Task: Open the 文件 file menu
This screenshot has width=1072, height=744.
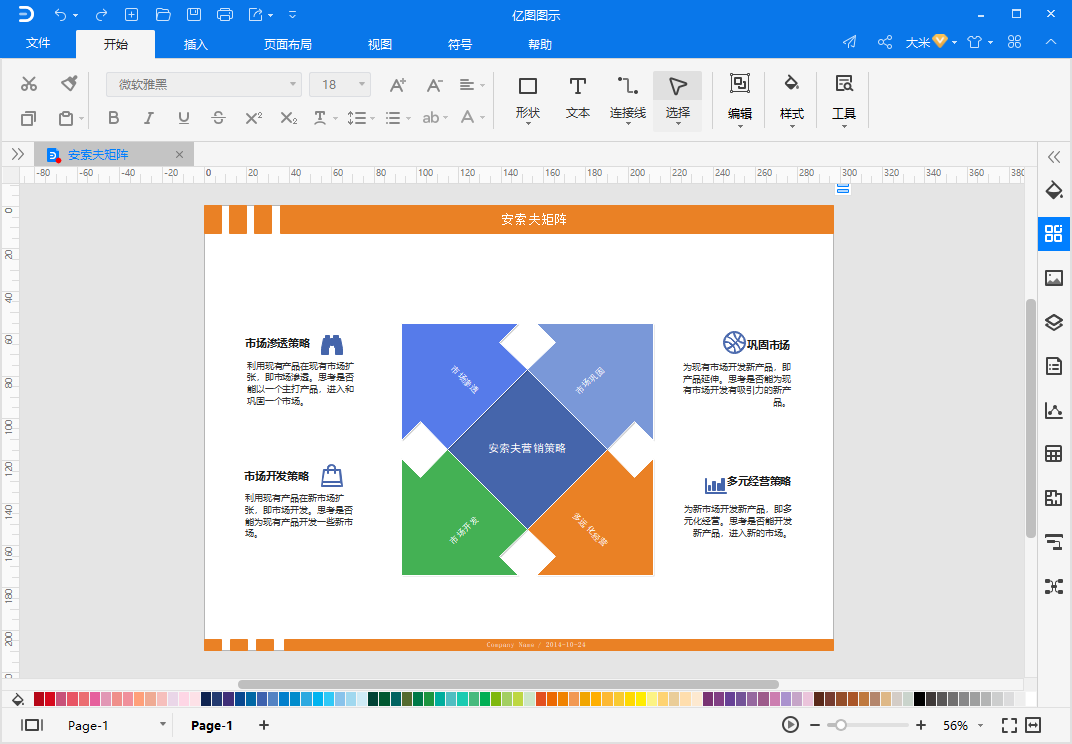Action: point(38,43)
